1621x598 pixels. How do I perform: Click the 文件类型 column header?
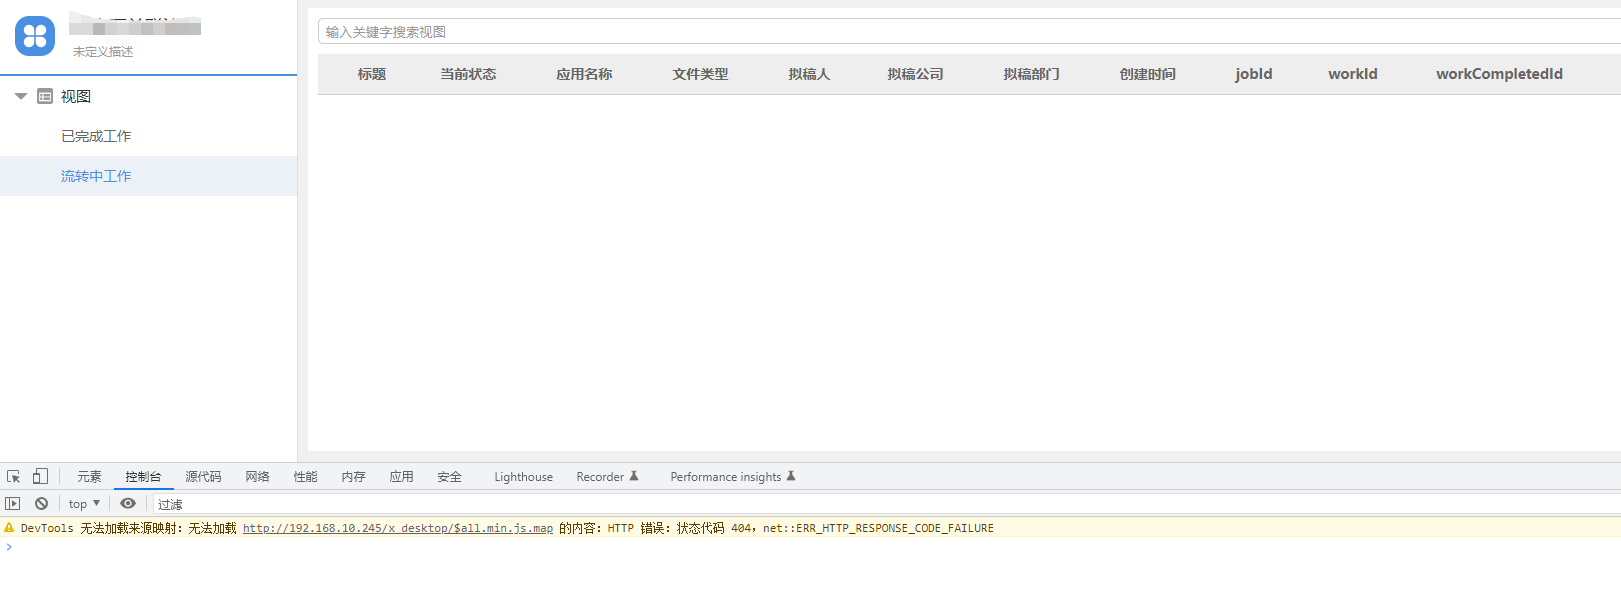(x=700, y=74)
